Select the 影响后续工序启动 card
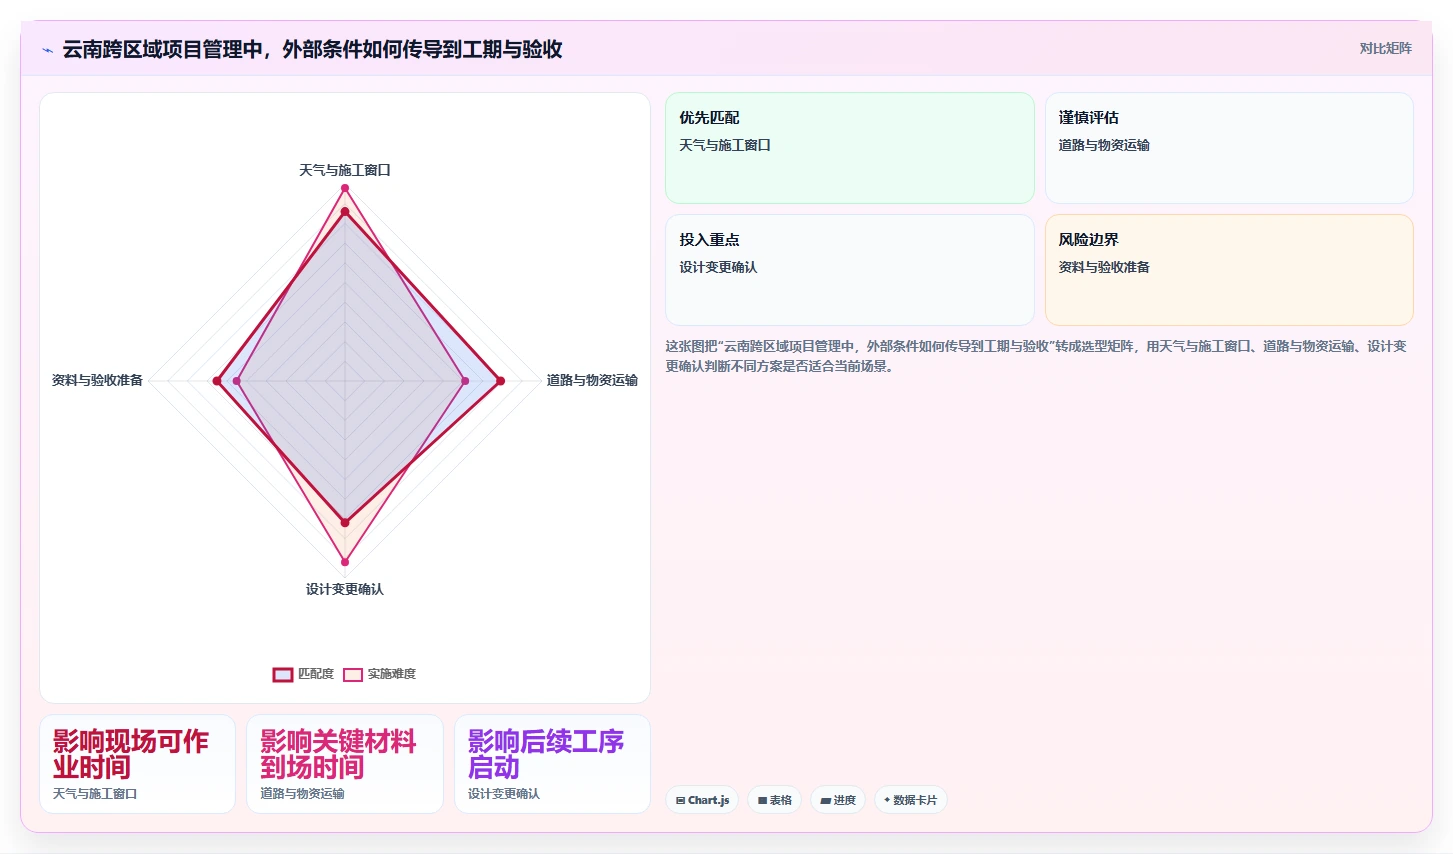 tap(552, 764)
